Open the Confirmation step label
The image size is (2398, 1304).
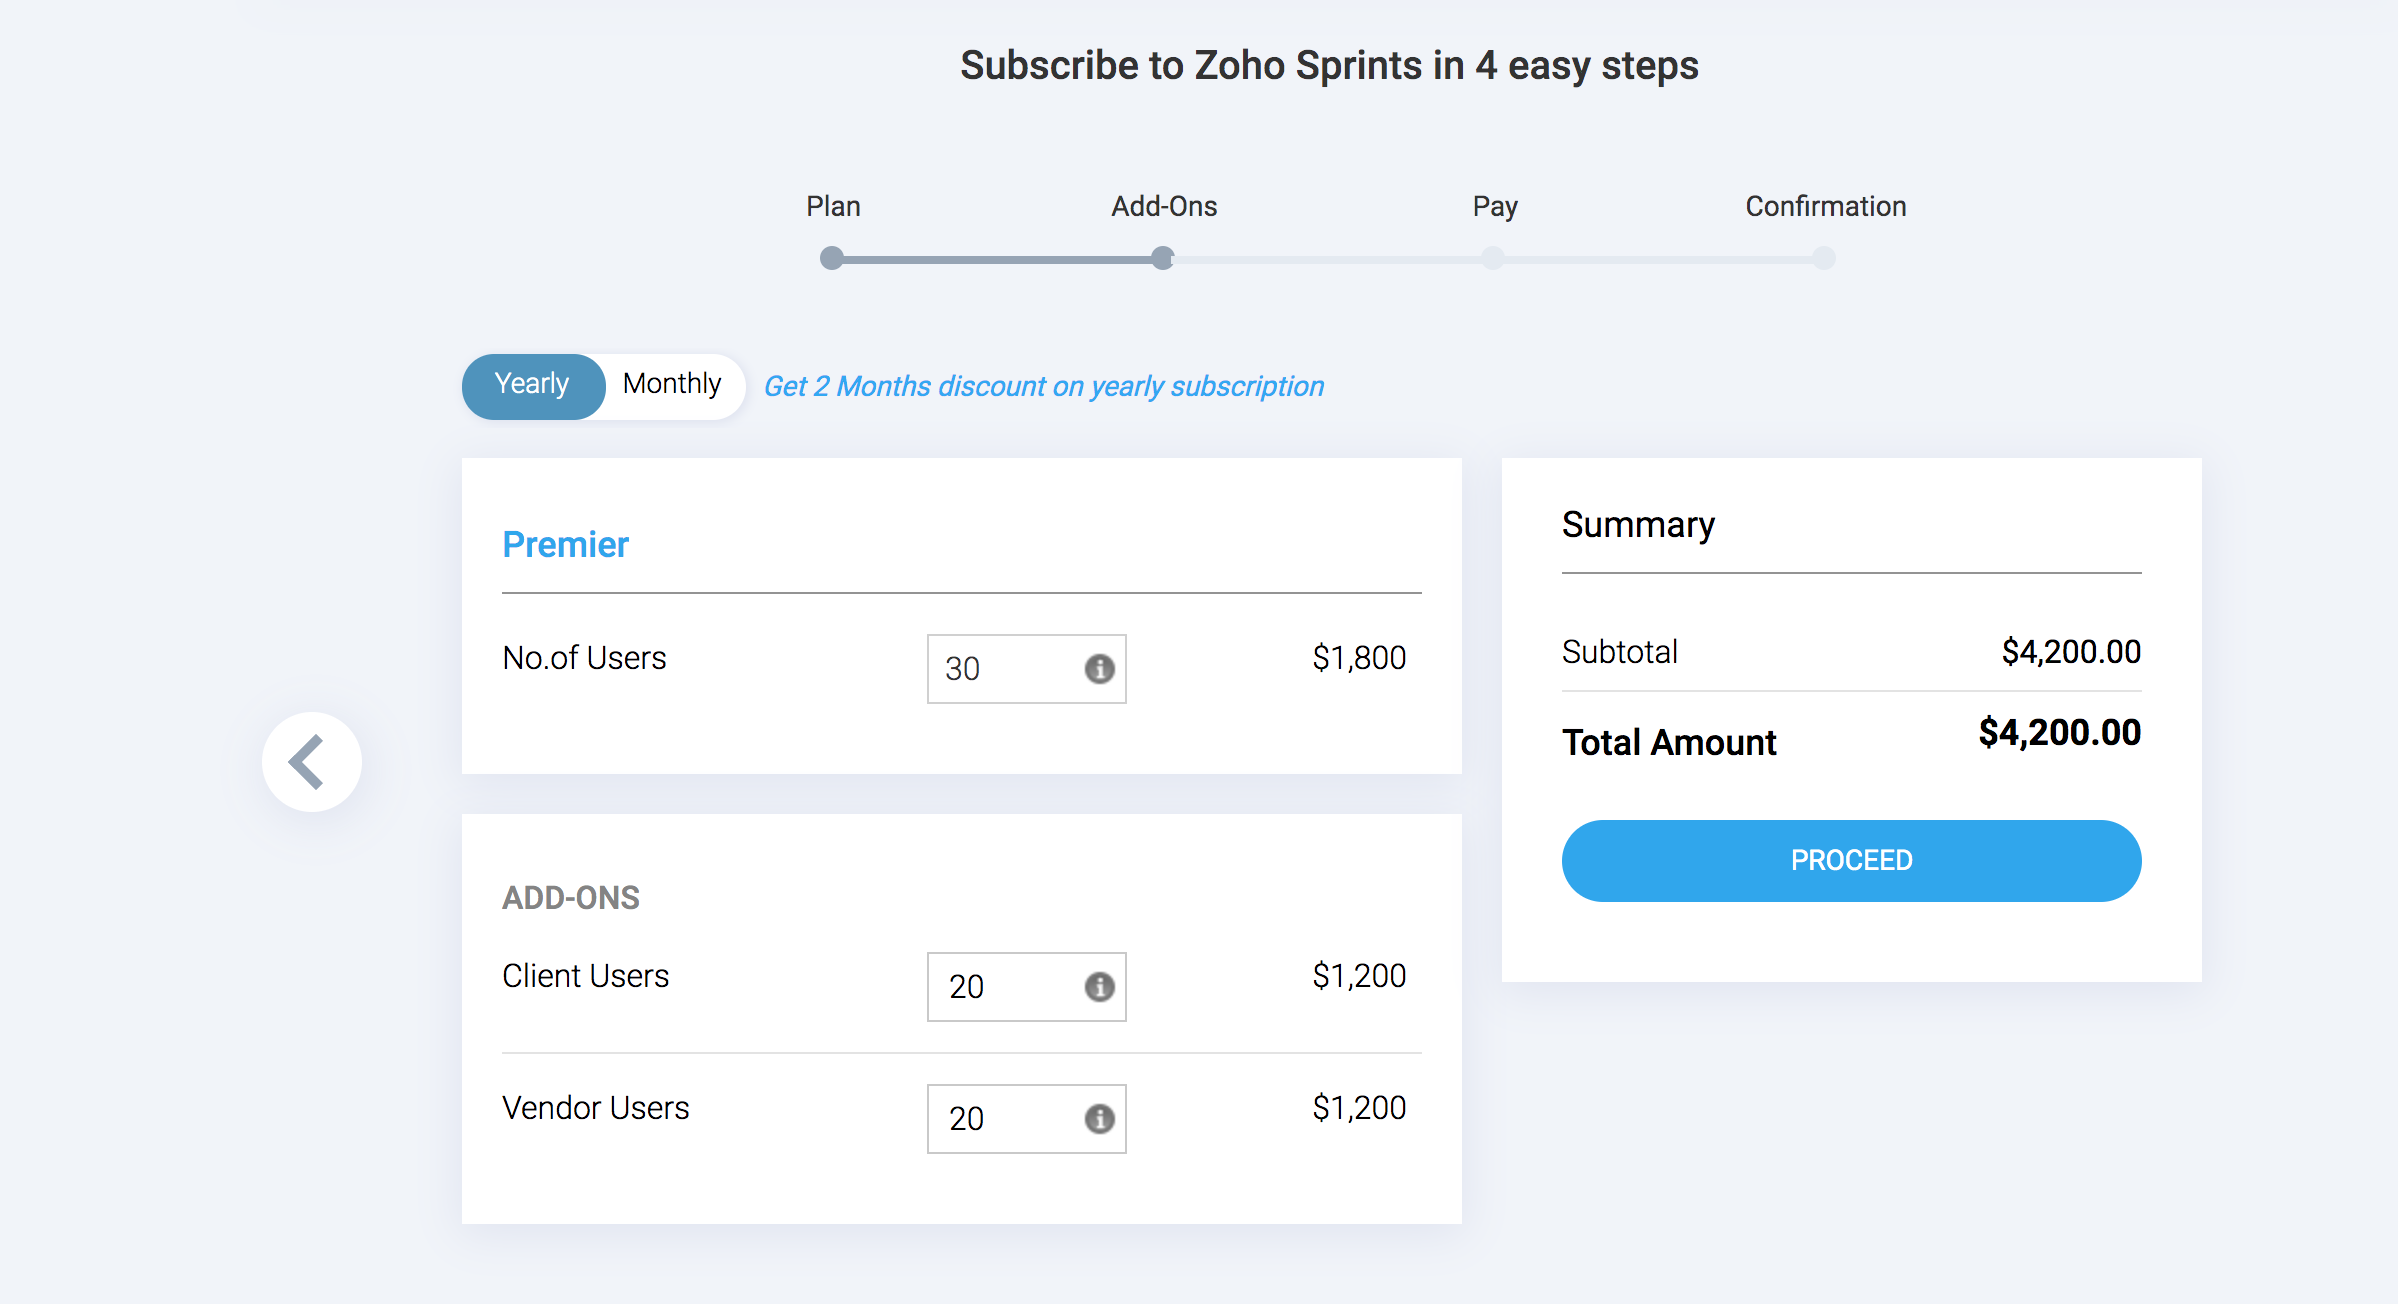[x=1826, y=206]
